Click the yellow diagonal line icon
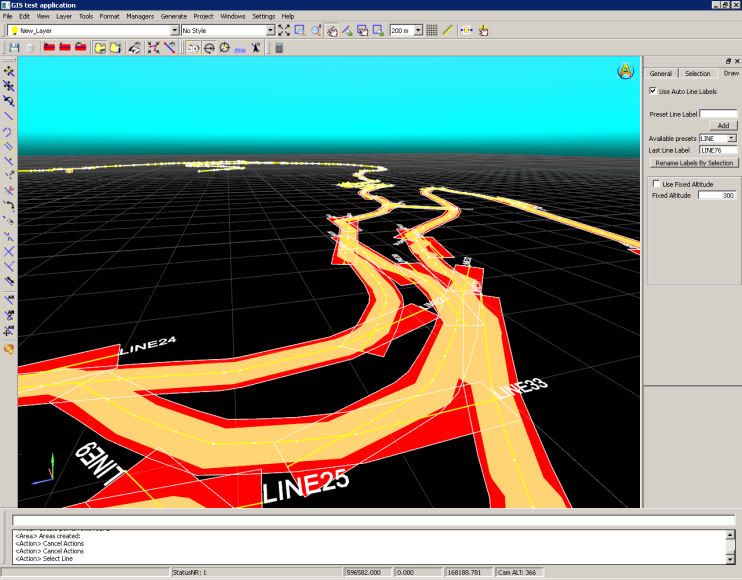 (x=448, y=31)
